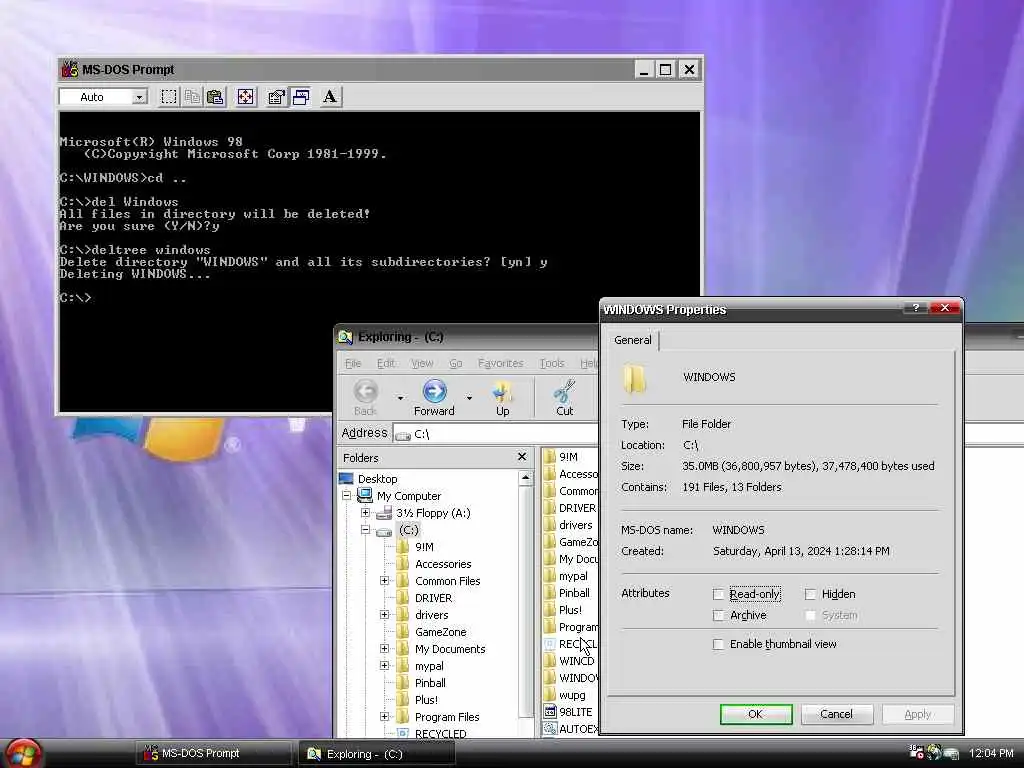Screen dimensions: 1024x768
Task: Expand the 3½ Floppy (A:) node
Action: (366, 513)
